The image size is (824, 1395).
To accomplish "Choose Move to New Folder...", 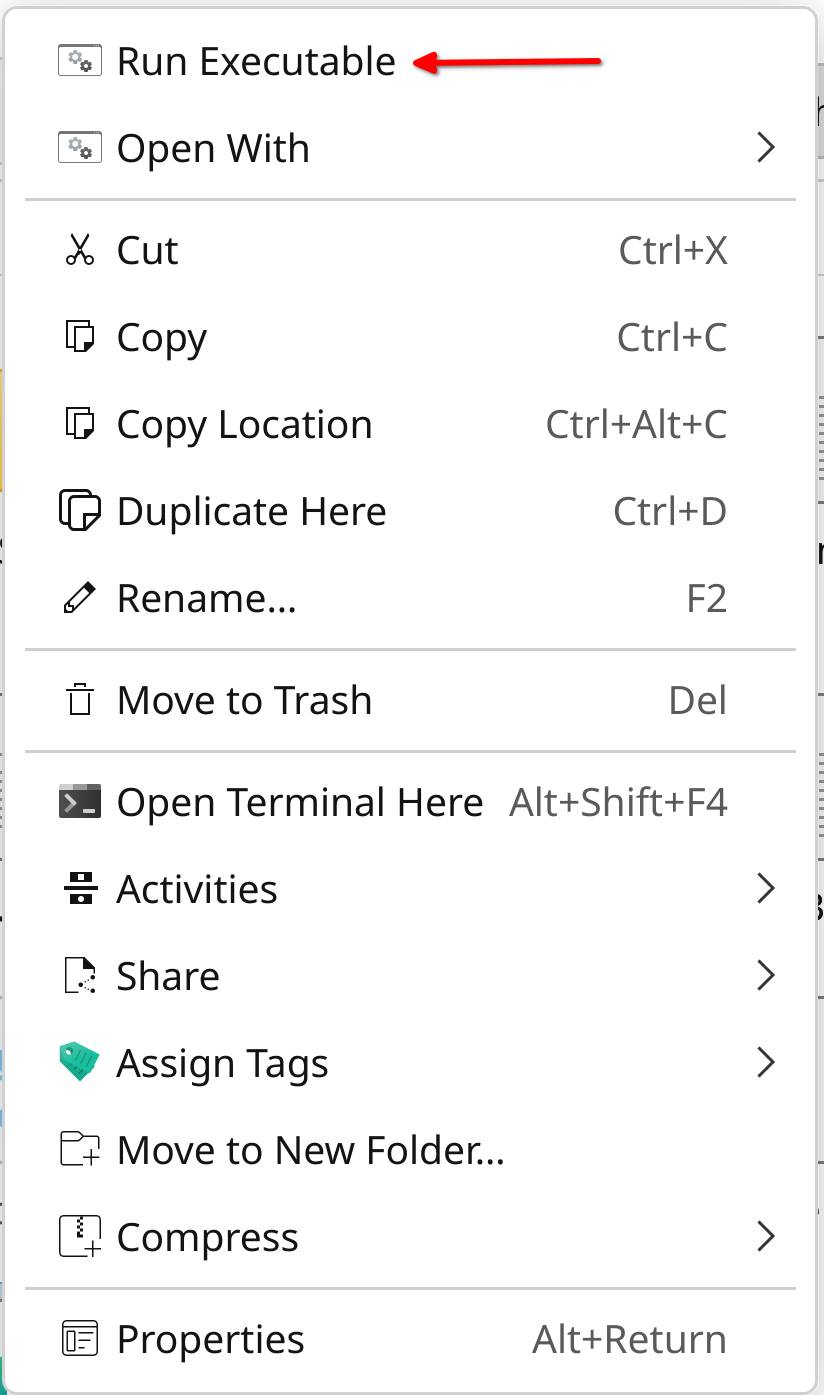I will tap(411, 1150).
